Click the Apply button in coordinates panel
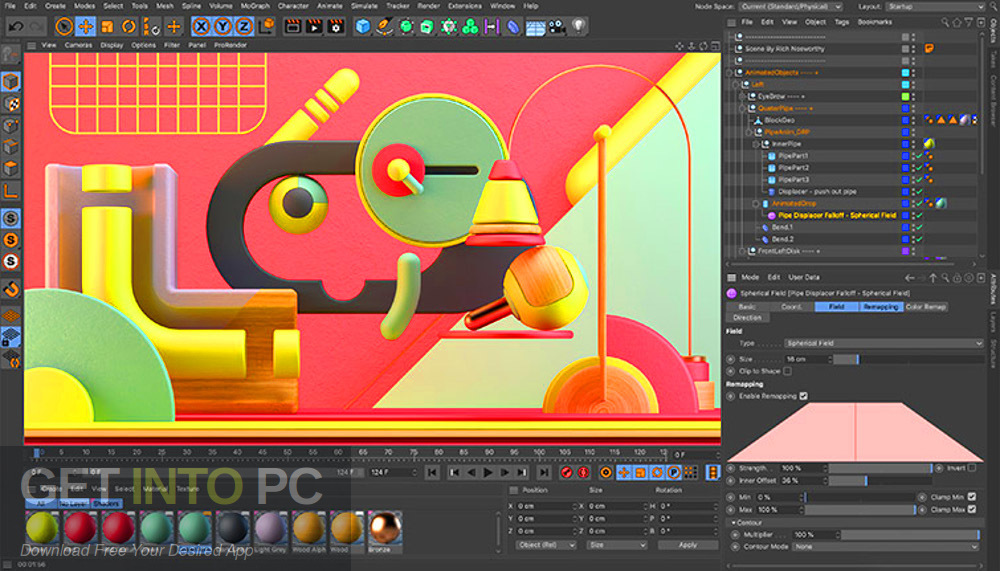 pos(687,545)
